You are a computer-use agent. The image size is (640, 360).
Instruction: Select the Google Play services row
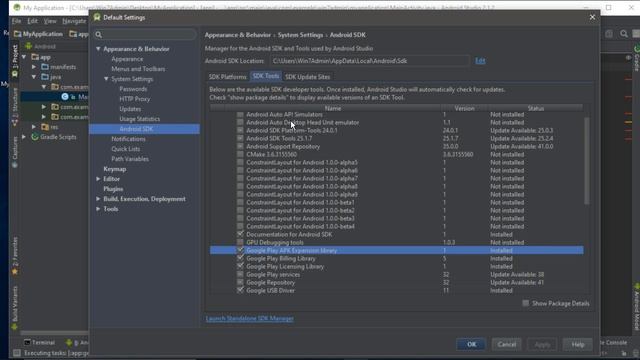tap(396, 274)
